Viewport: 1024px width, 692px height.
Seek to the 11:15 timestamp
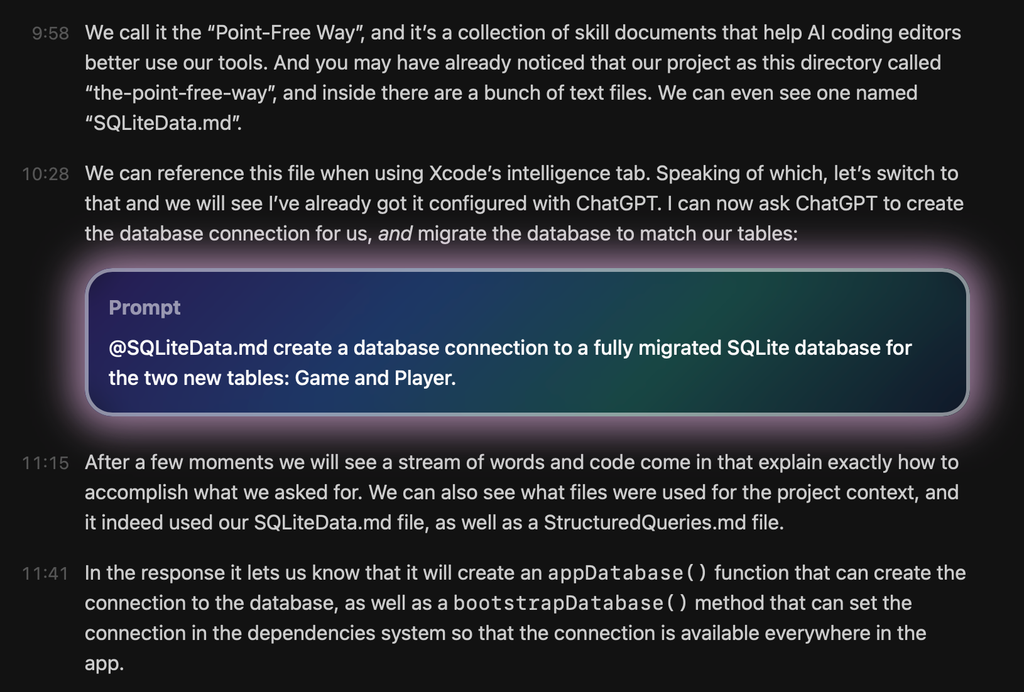[x=46, y=463]
